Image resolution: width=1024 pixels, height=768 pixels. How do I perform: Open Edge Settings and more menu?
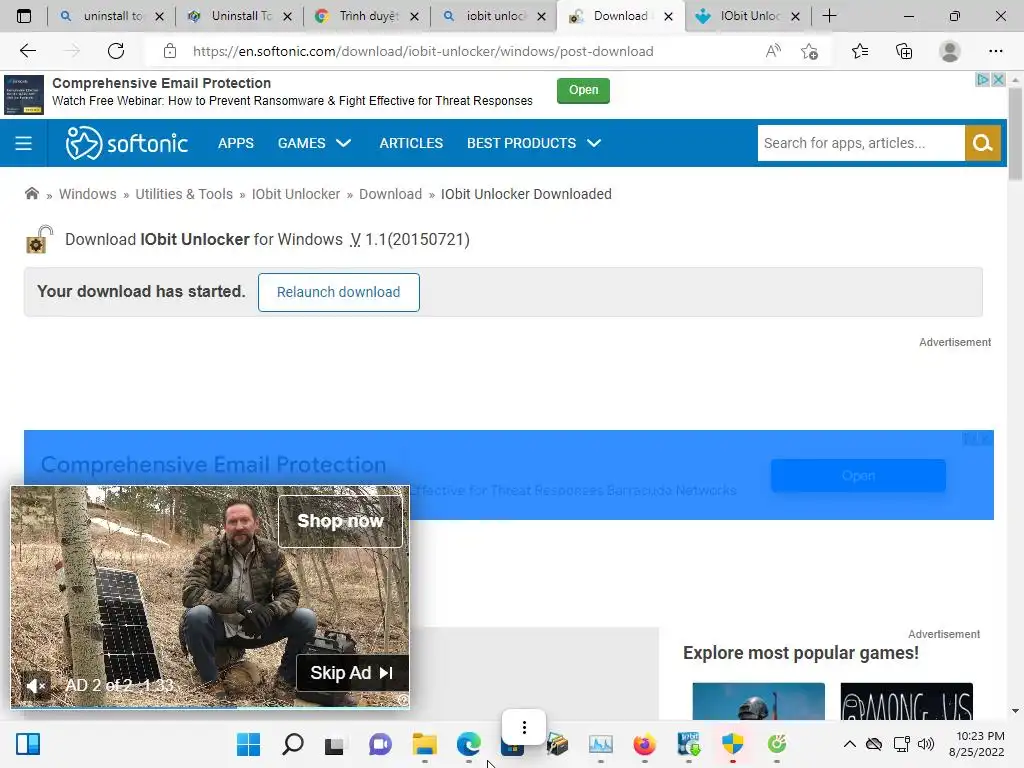point(995,51)
